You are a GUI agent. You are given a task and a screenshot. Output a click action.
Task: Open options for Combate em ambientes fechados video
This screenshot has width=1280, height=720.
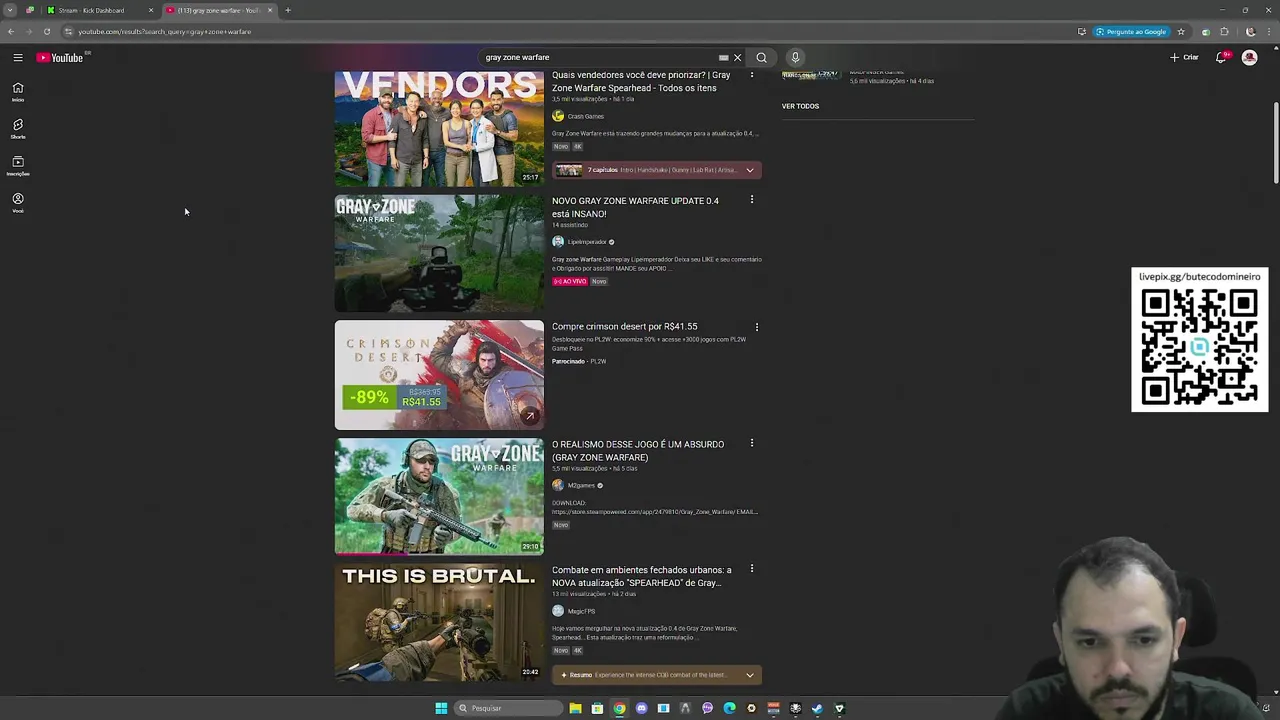[752, 569]
